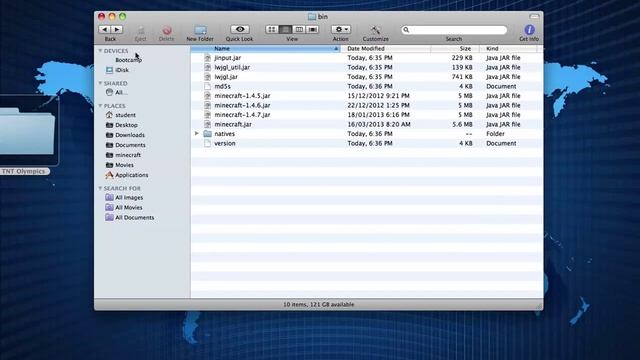Switch to Cover Flow view
Image resolution: width=640 pixels, height=360 pixels.
coord(312,29)
